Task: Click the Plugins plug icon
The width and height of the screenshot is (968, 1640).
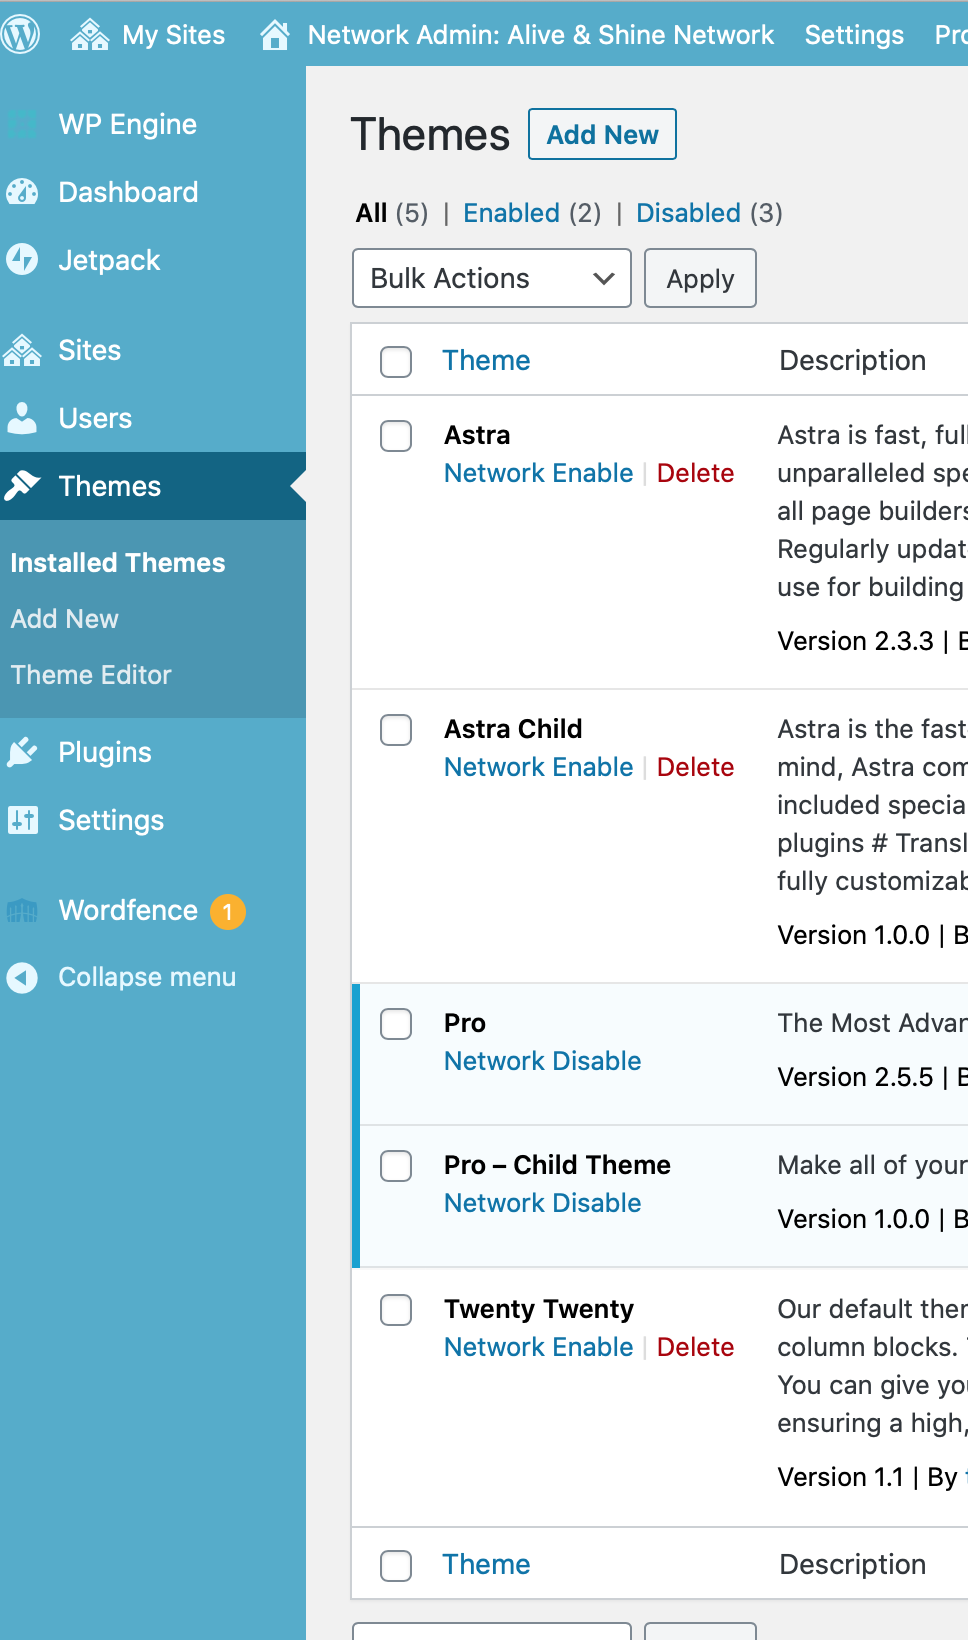Action: pos(22,752)
